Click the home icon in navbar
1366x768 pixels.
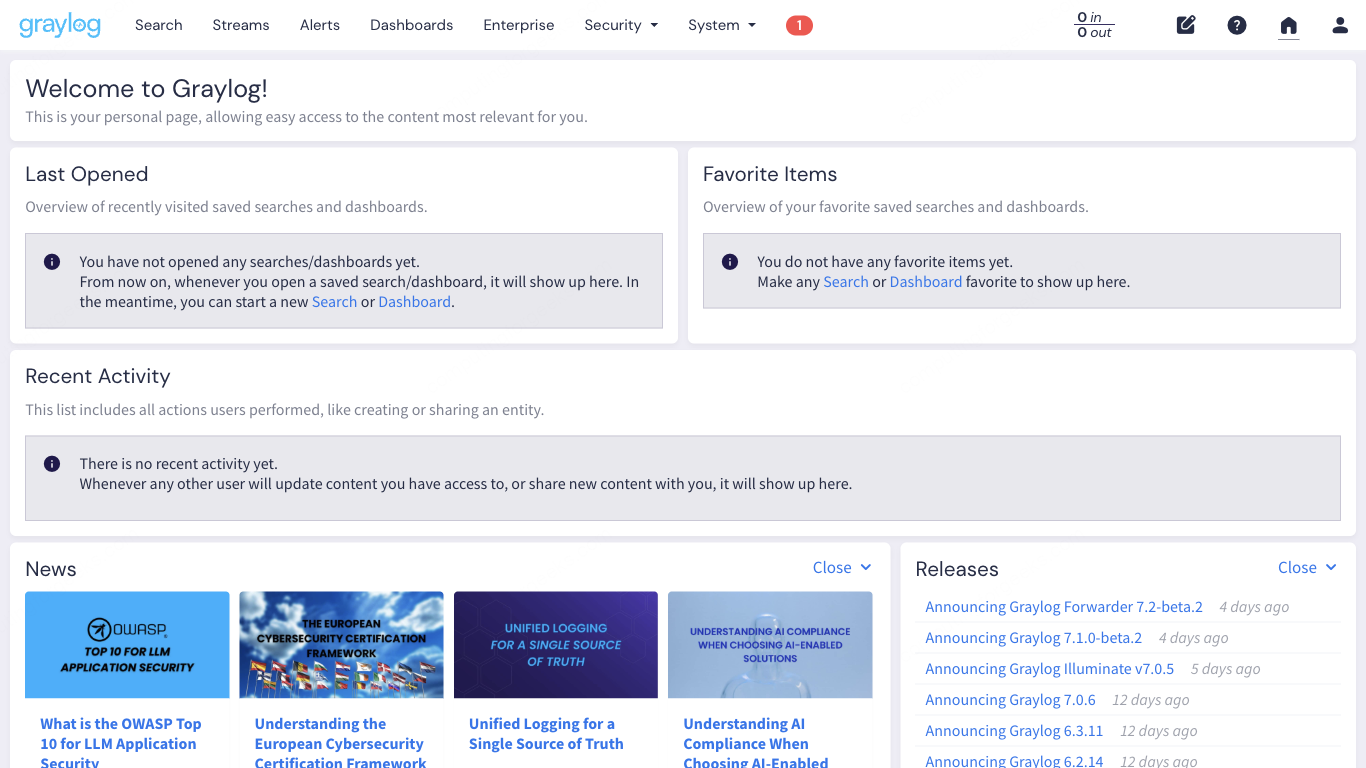tap(1289, 26)
